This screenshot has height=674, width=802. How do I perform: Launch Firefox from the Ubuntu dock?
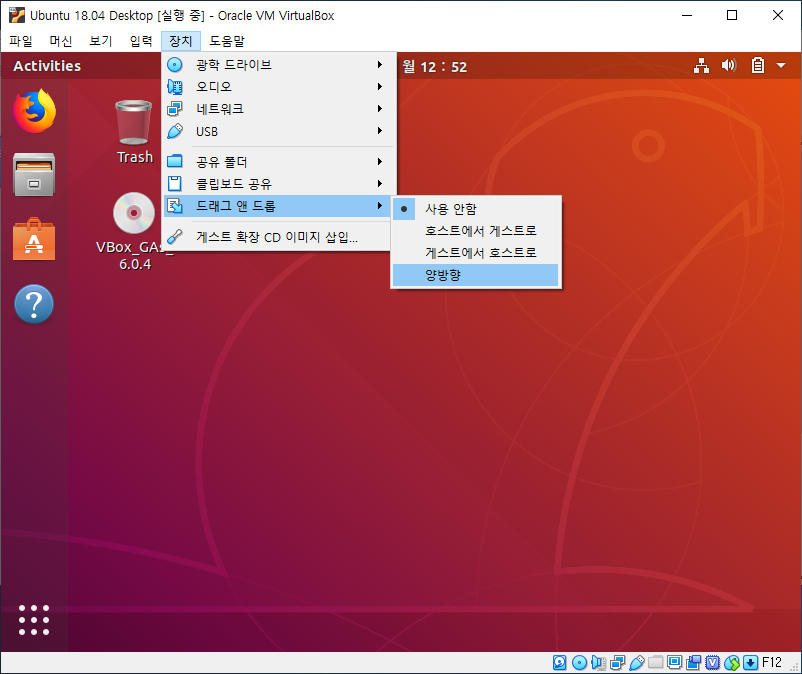click(34, 111)
